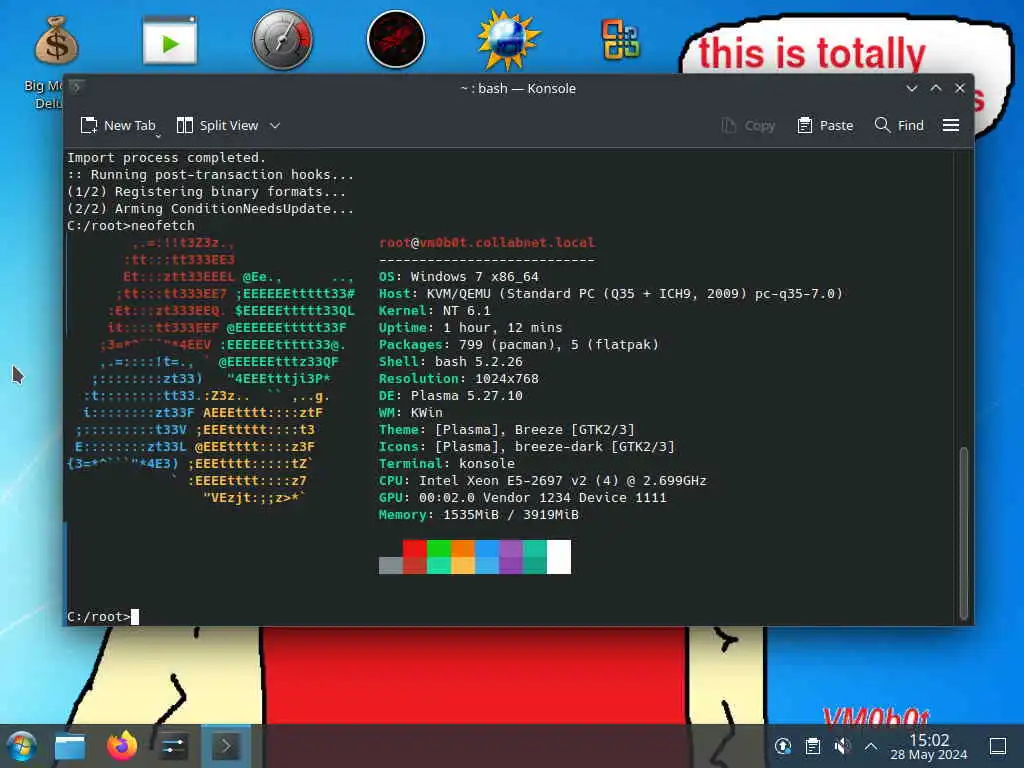Click the muted volume tray icon

(842, 746)
